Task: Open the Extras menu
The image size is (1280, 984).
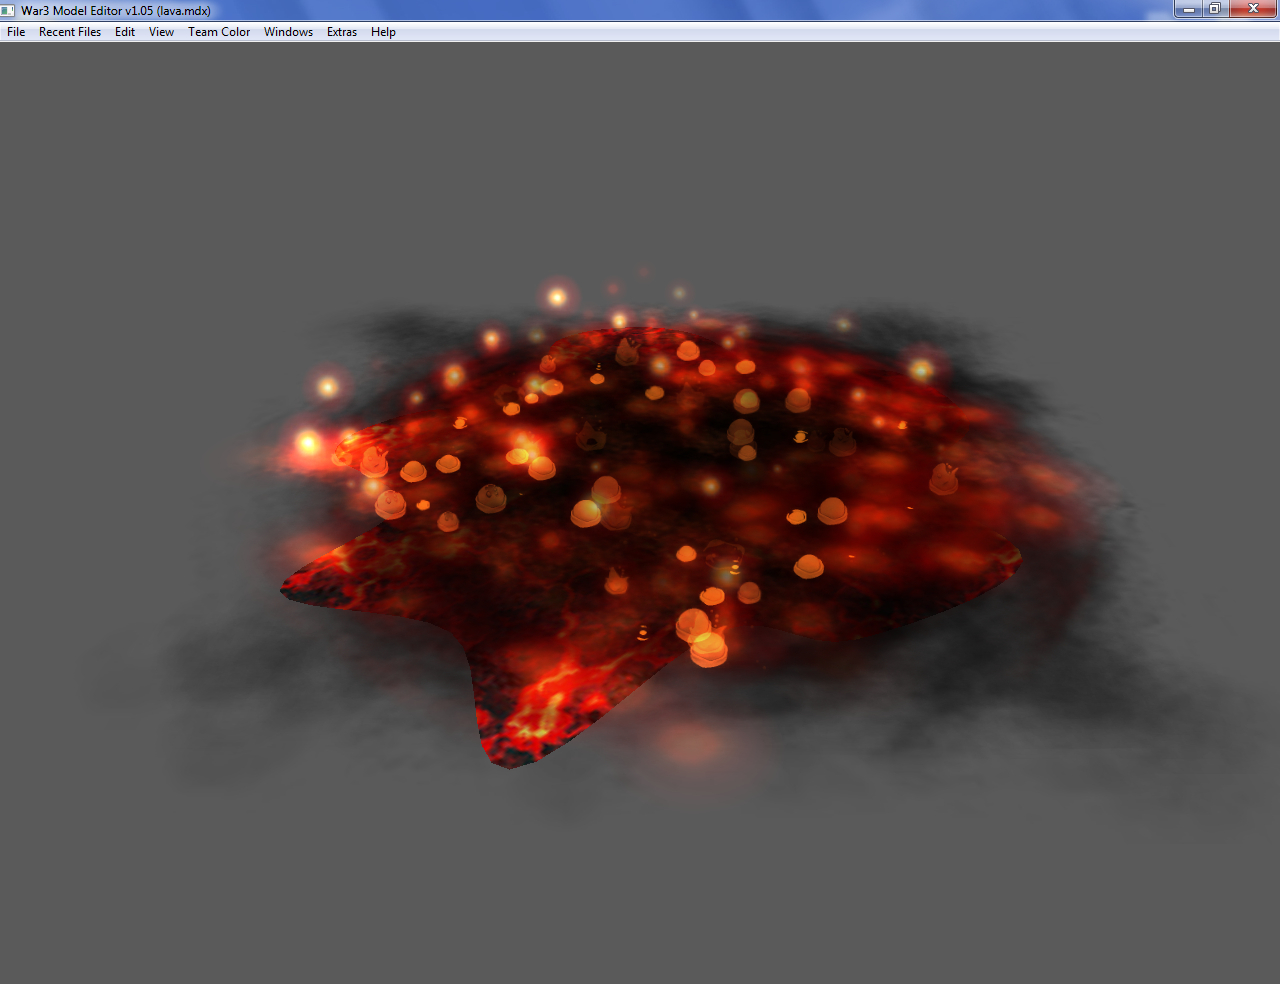Action: [x=342, y=32]
